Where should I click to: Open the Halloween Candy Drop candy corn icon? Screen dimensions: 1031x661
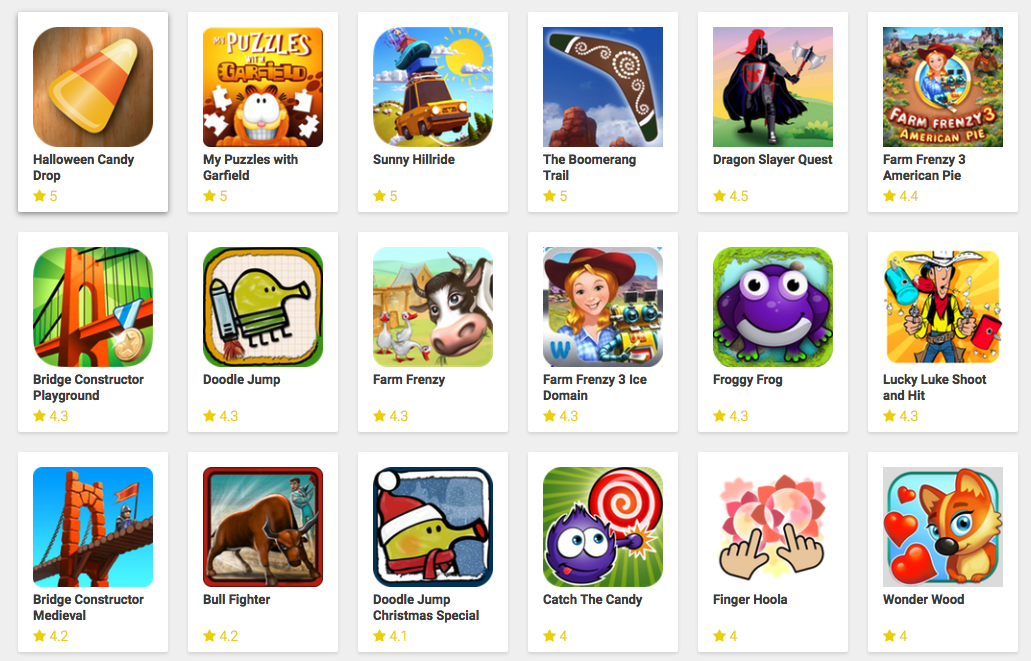[93, 87]
